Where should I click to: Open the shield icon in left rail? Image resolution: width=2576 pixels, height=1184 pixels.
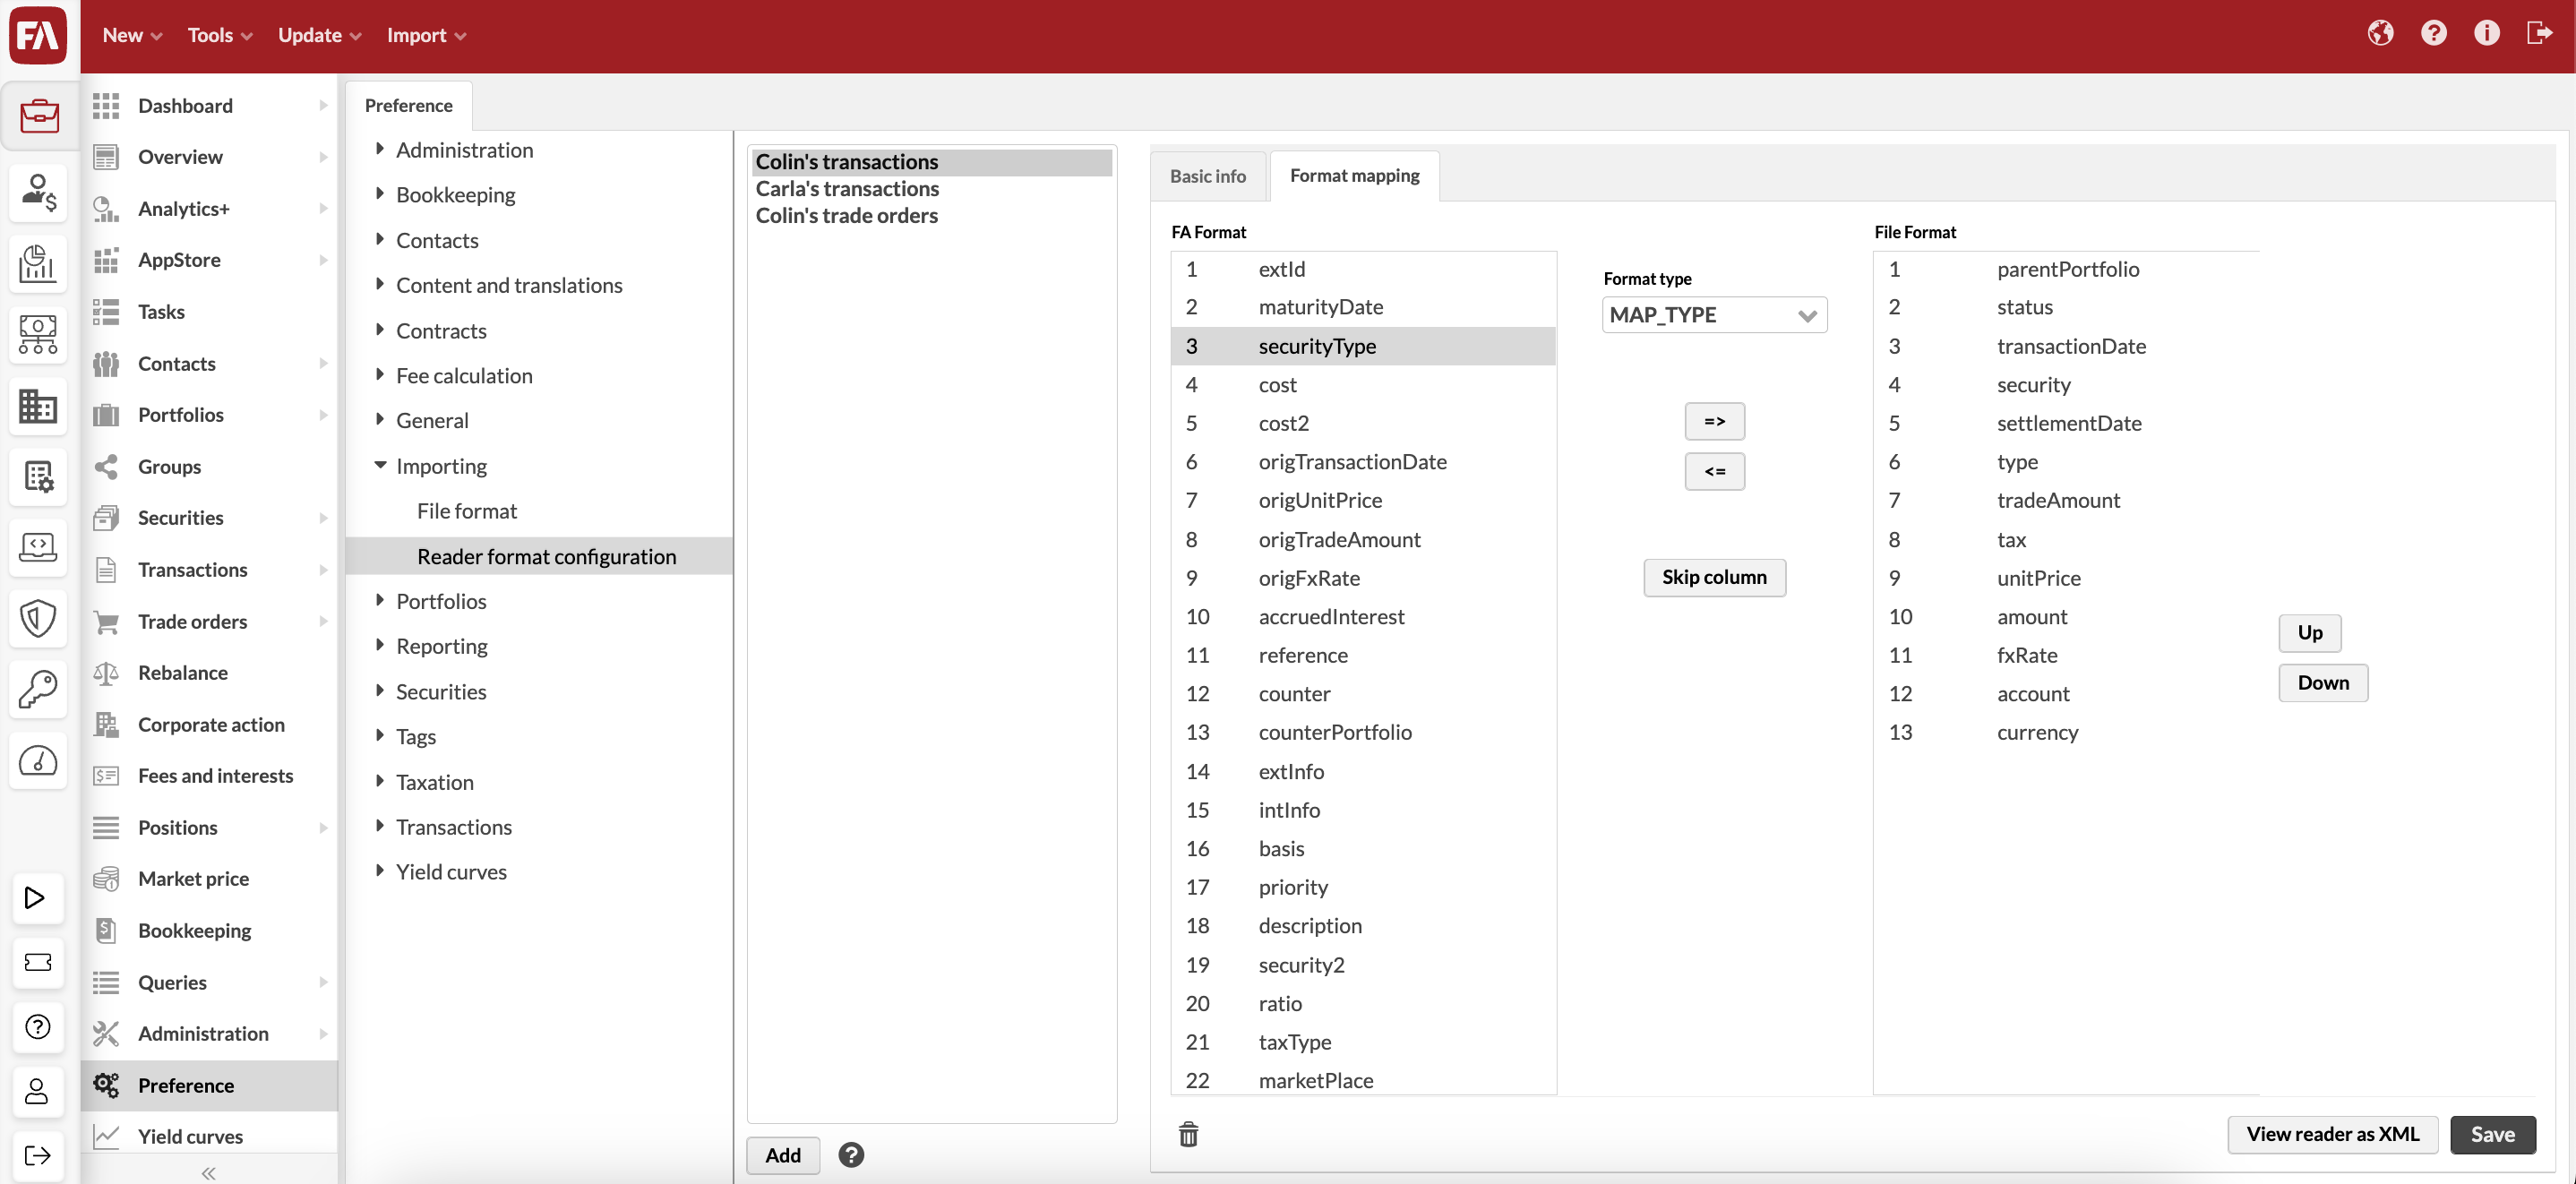point(38,618)
